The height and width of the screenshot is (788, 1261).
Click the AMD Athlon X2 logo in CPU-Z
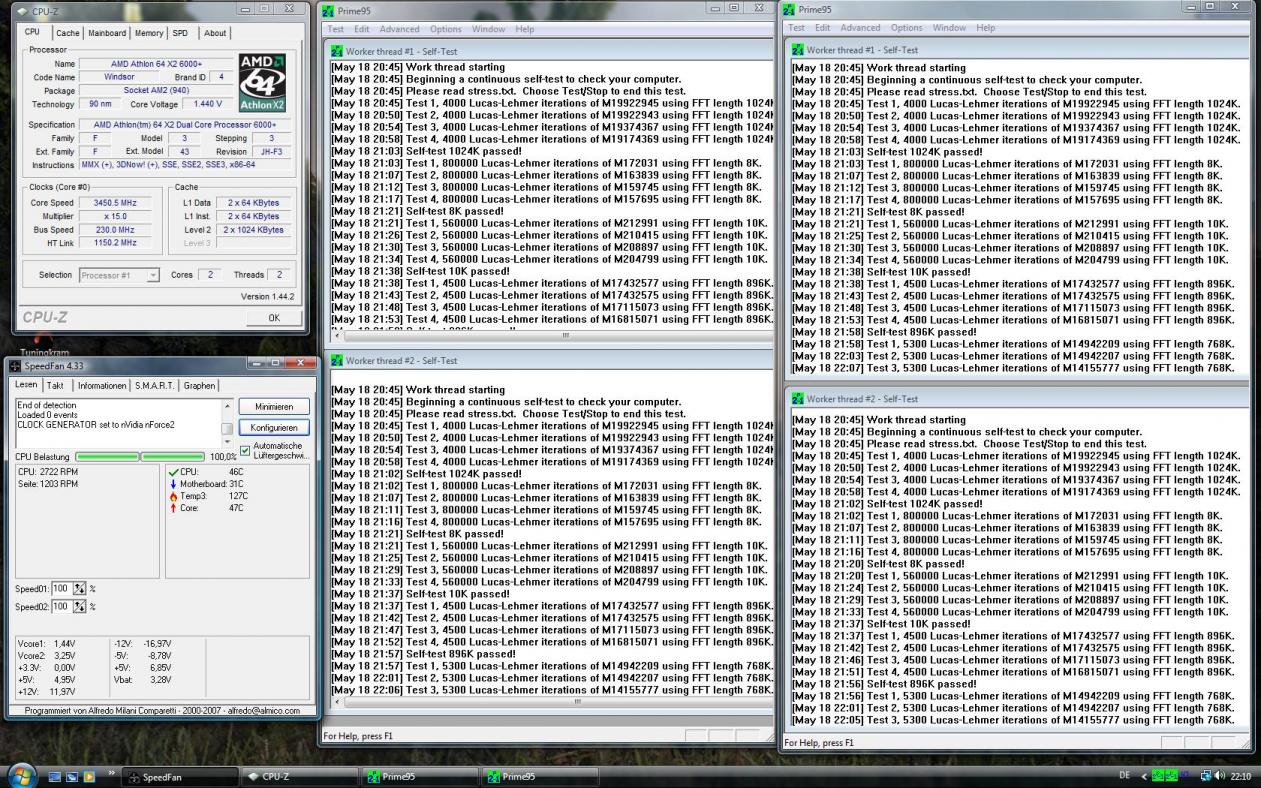click(264, 83)
